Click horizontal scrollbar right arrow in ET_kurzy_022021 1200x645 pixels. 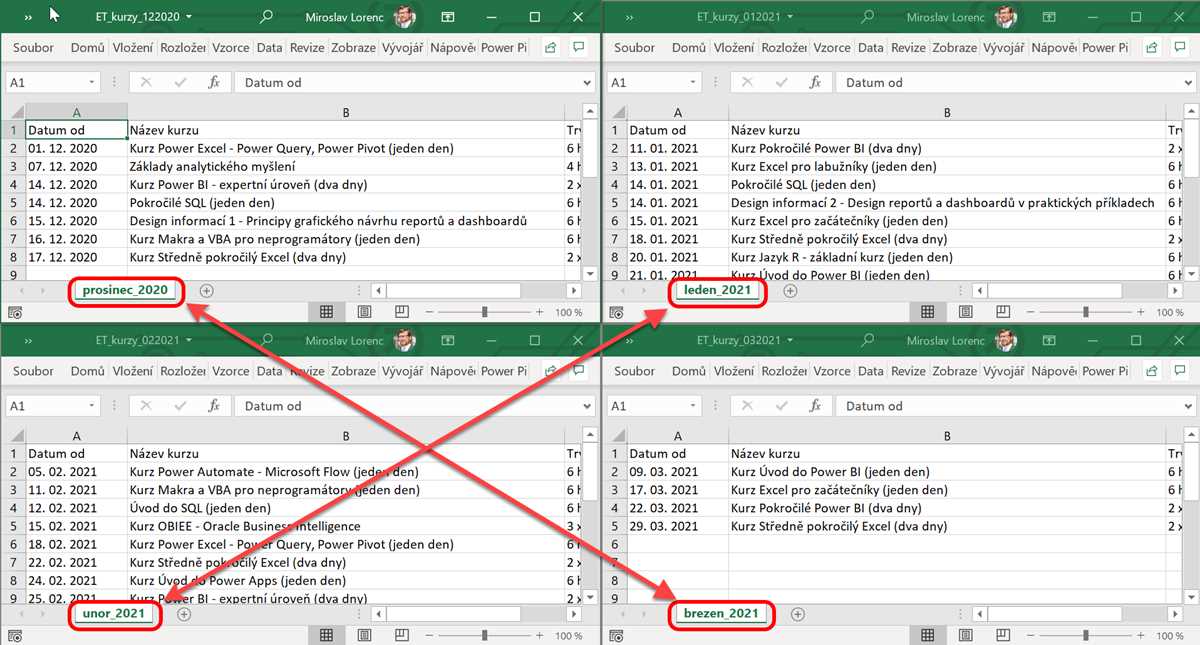tap(574, 613)
